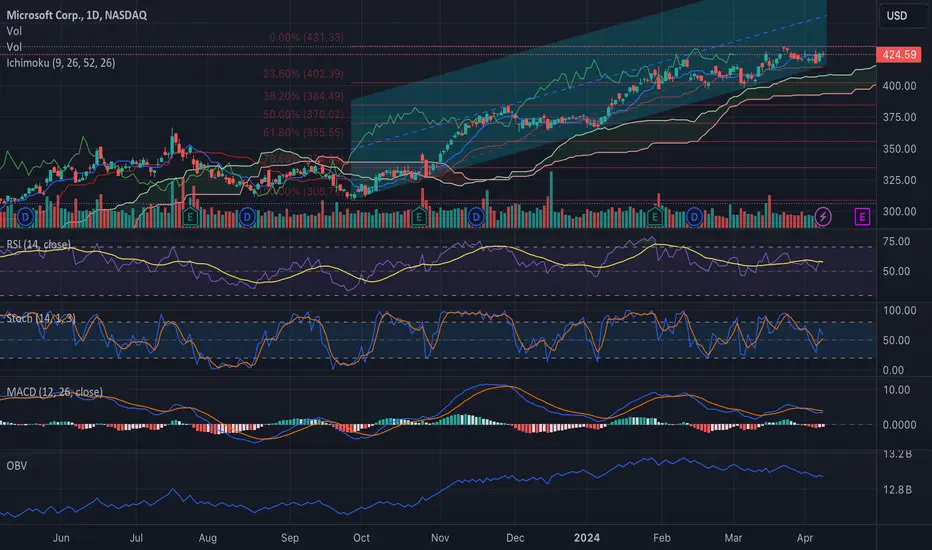This screenshot has height=550, width=932.
Task: Click the 13.2B OBV axis value
Action: tap(897, 455)
